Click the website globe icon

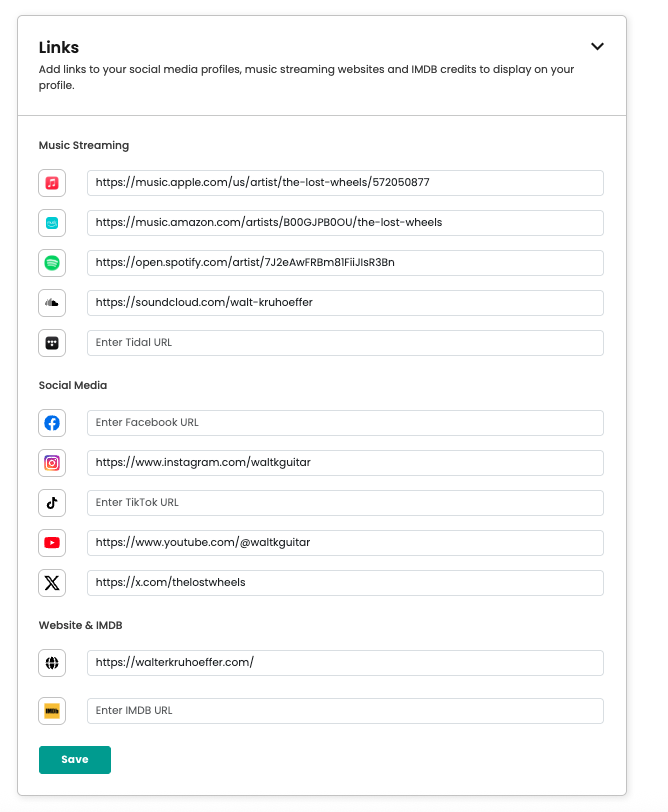click(x=51, y=663)
